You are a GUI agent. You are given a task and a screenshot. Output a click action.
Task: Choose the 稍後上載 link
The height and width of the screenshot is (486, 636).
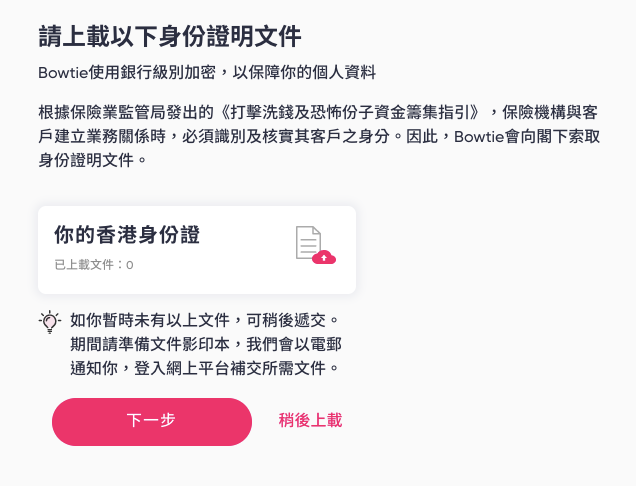tap(310, 420)
